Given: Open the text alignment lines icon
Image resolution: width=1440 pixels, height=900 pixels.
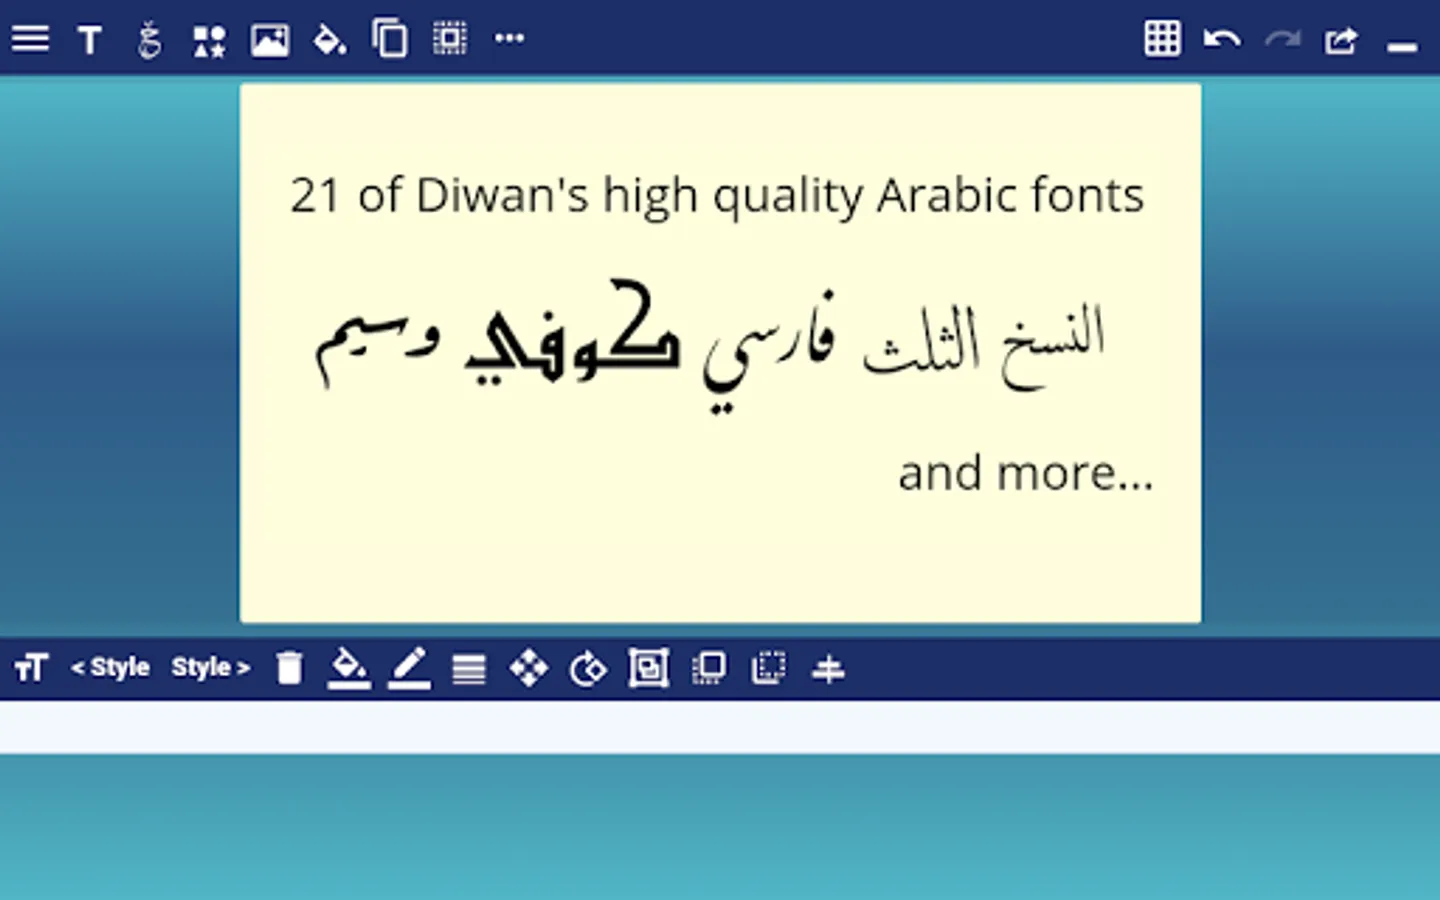Looking at the screenshot, I should pos(469,668).
